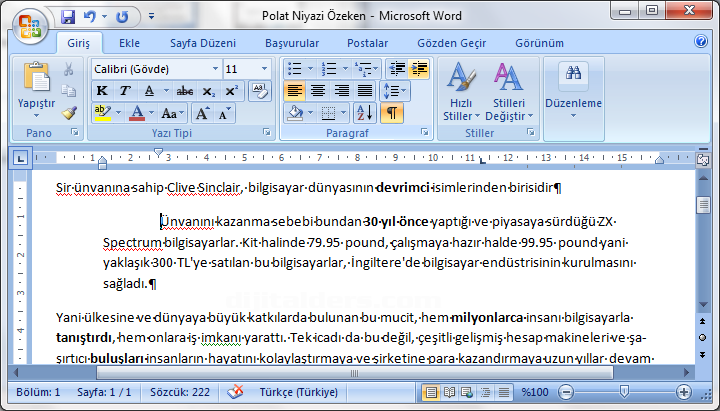Open Word Help question mark icon
The height and width of the screenshot is (411, 720).
[x=701, y=41]
